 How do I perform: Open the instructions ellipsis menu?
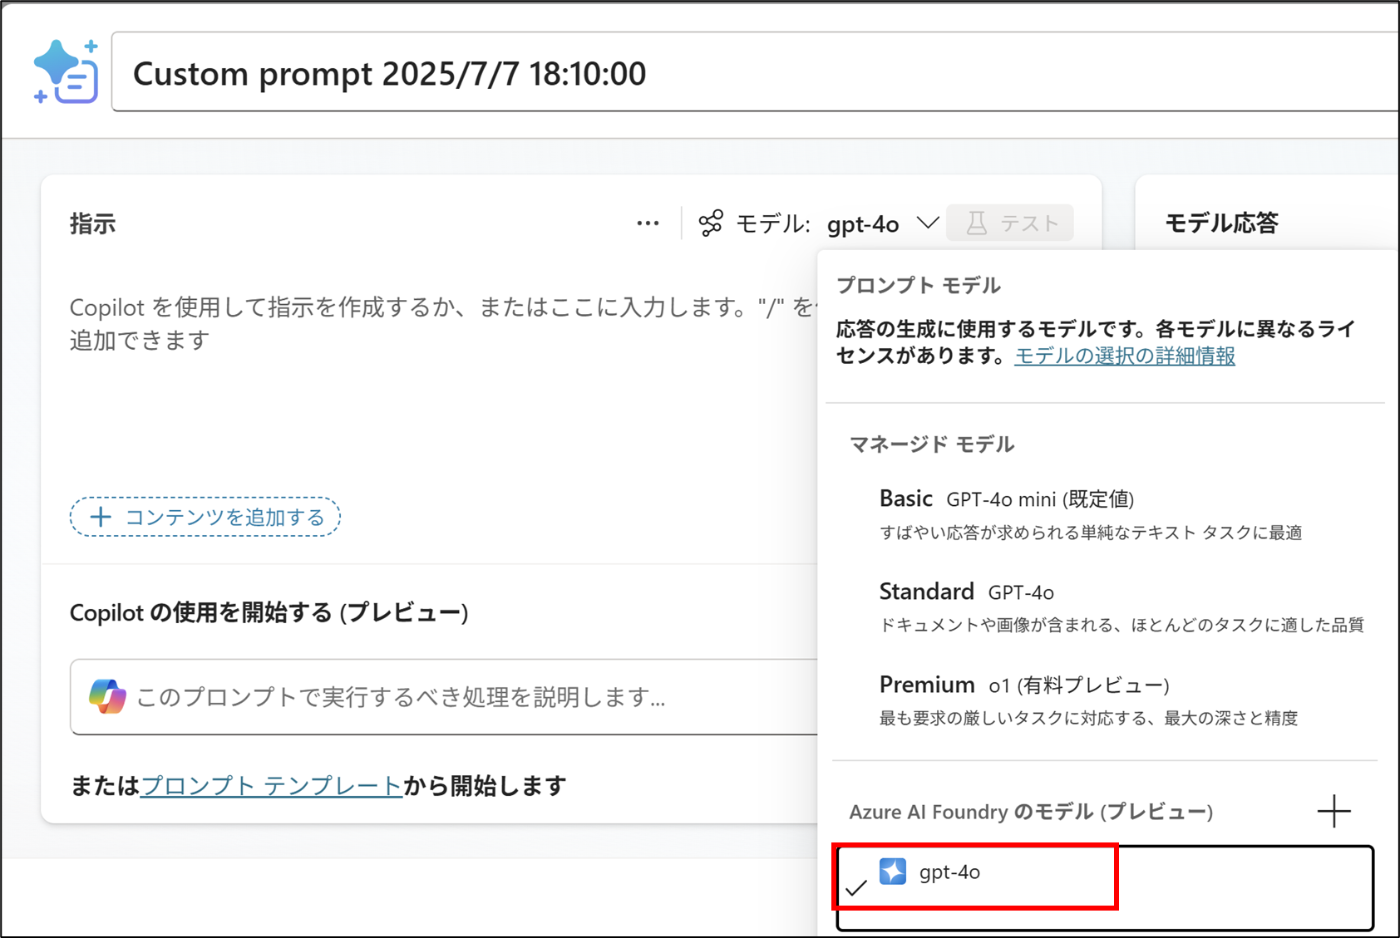(648, 223)
